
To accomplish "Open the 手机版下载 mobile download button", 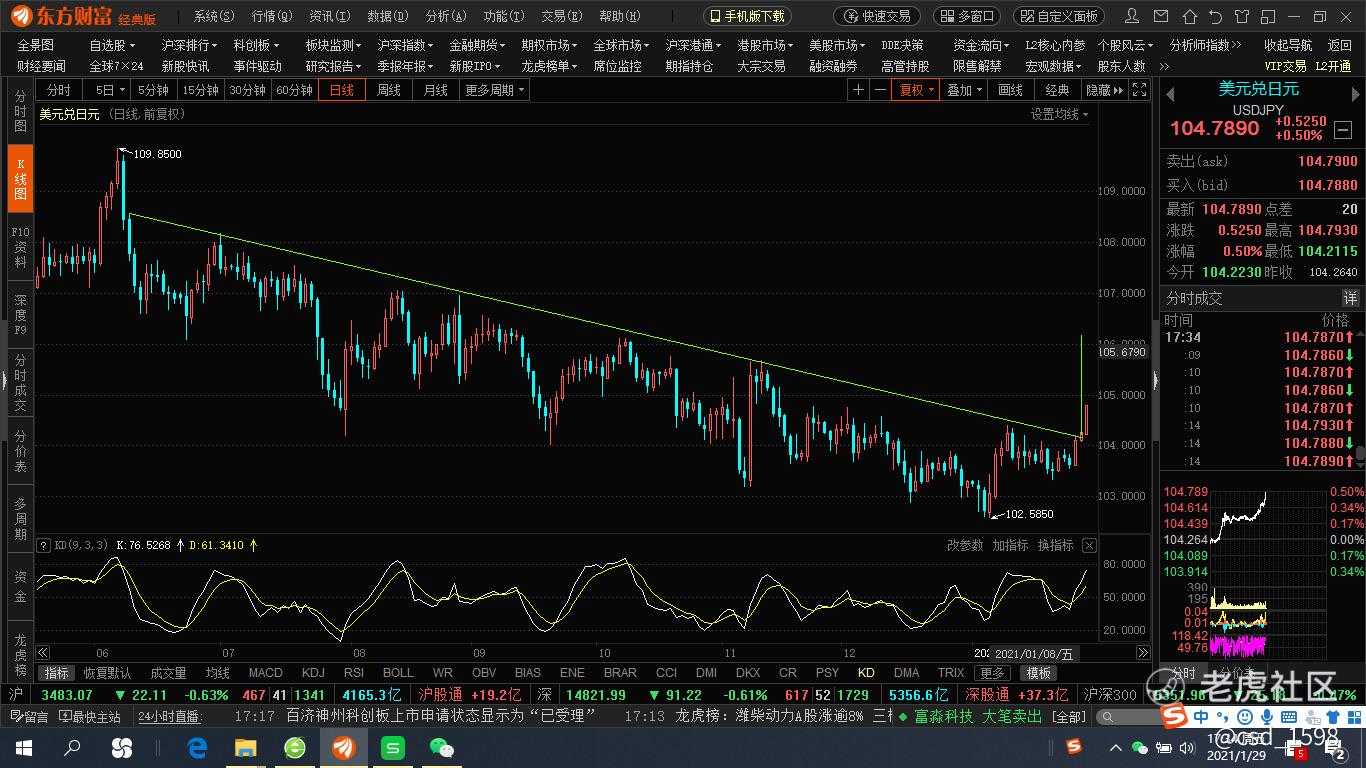I will (x=748, y=16).
